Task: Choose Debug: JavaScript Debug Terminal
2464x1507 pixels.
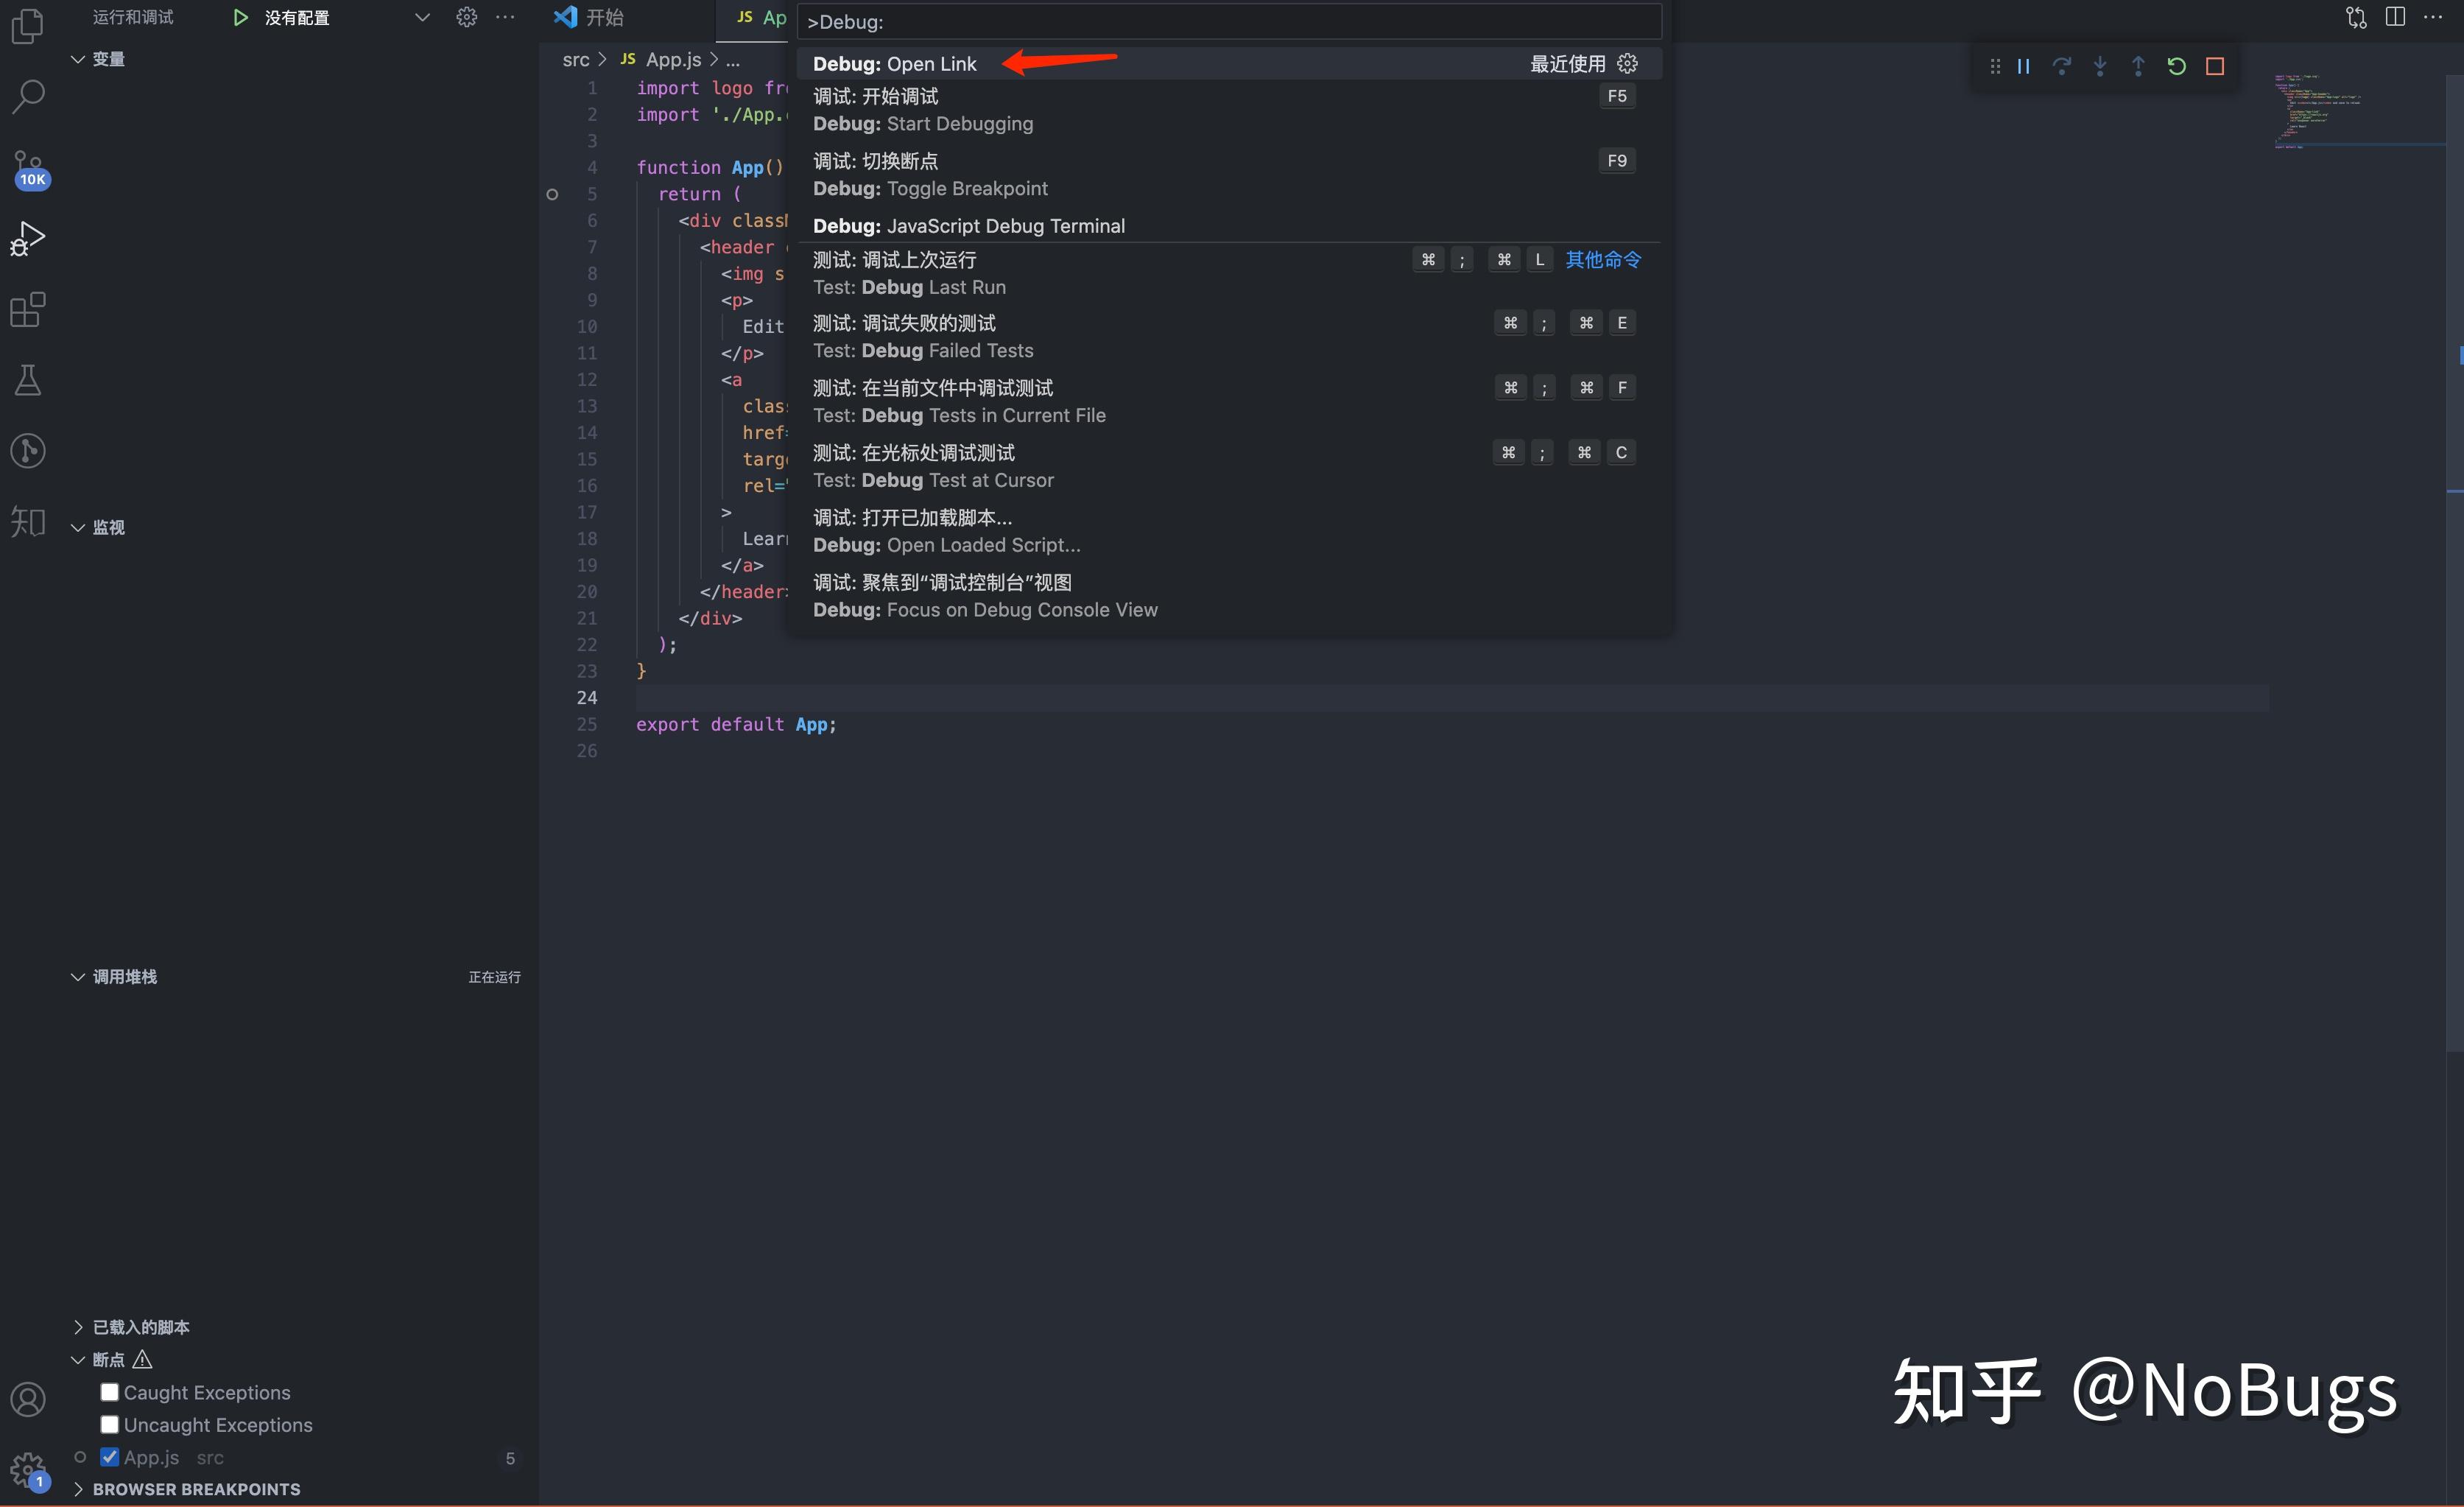Action: (968, 226)
